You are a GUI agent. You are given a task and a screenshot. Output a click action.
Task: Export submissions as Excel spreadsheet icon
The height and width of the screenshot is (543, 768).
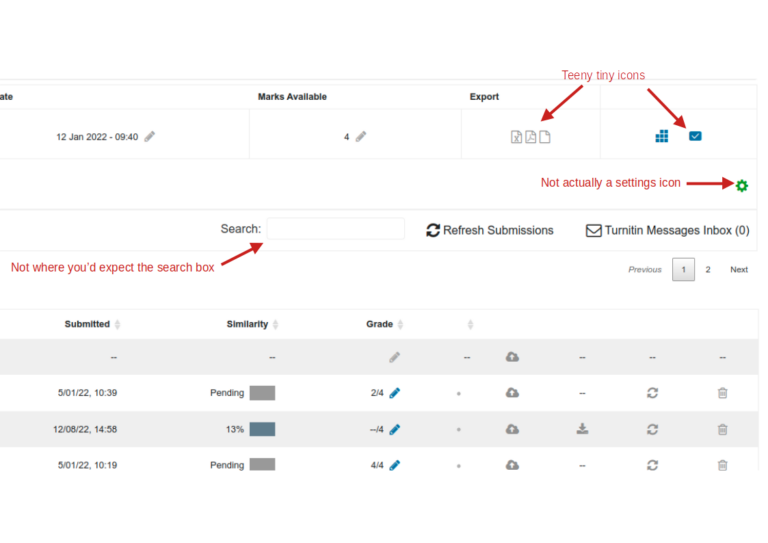[516, 137]
